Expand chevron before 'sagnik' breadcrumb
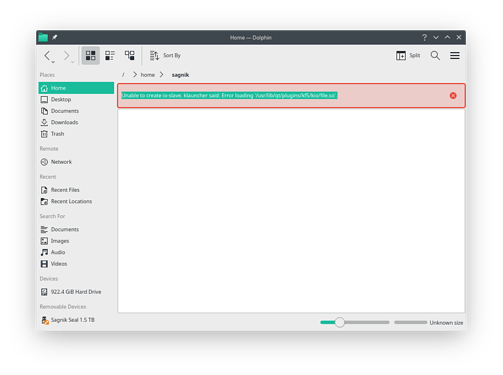The height and width of the screenshot is (375, 503). 161,75
